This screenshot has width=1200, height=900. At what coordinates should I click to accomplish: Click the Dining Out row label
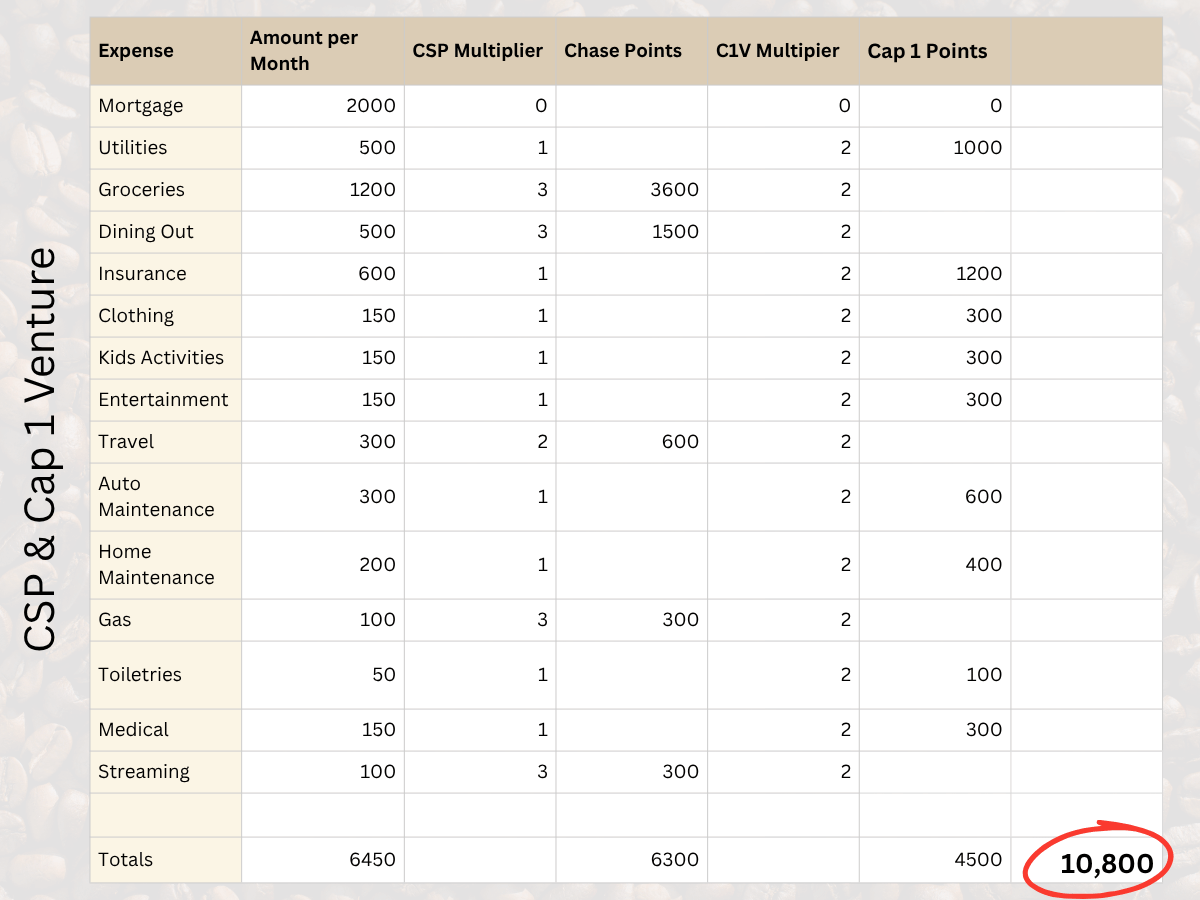coord(146,232)
